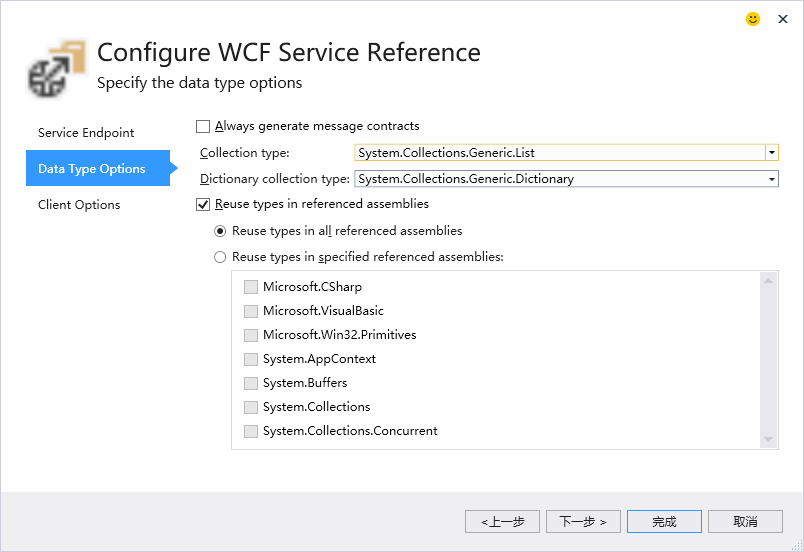The width and height of the screenshot is (804, 552).
Task: Go to the Client Options page
Action: 79,205
